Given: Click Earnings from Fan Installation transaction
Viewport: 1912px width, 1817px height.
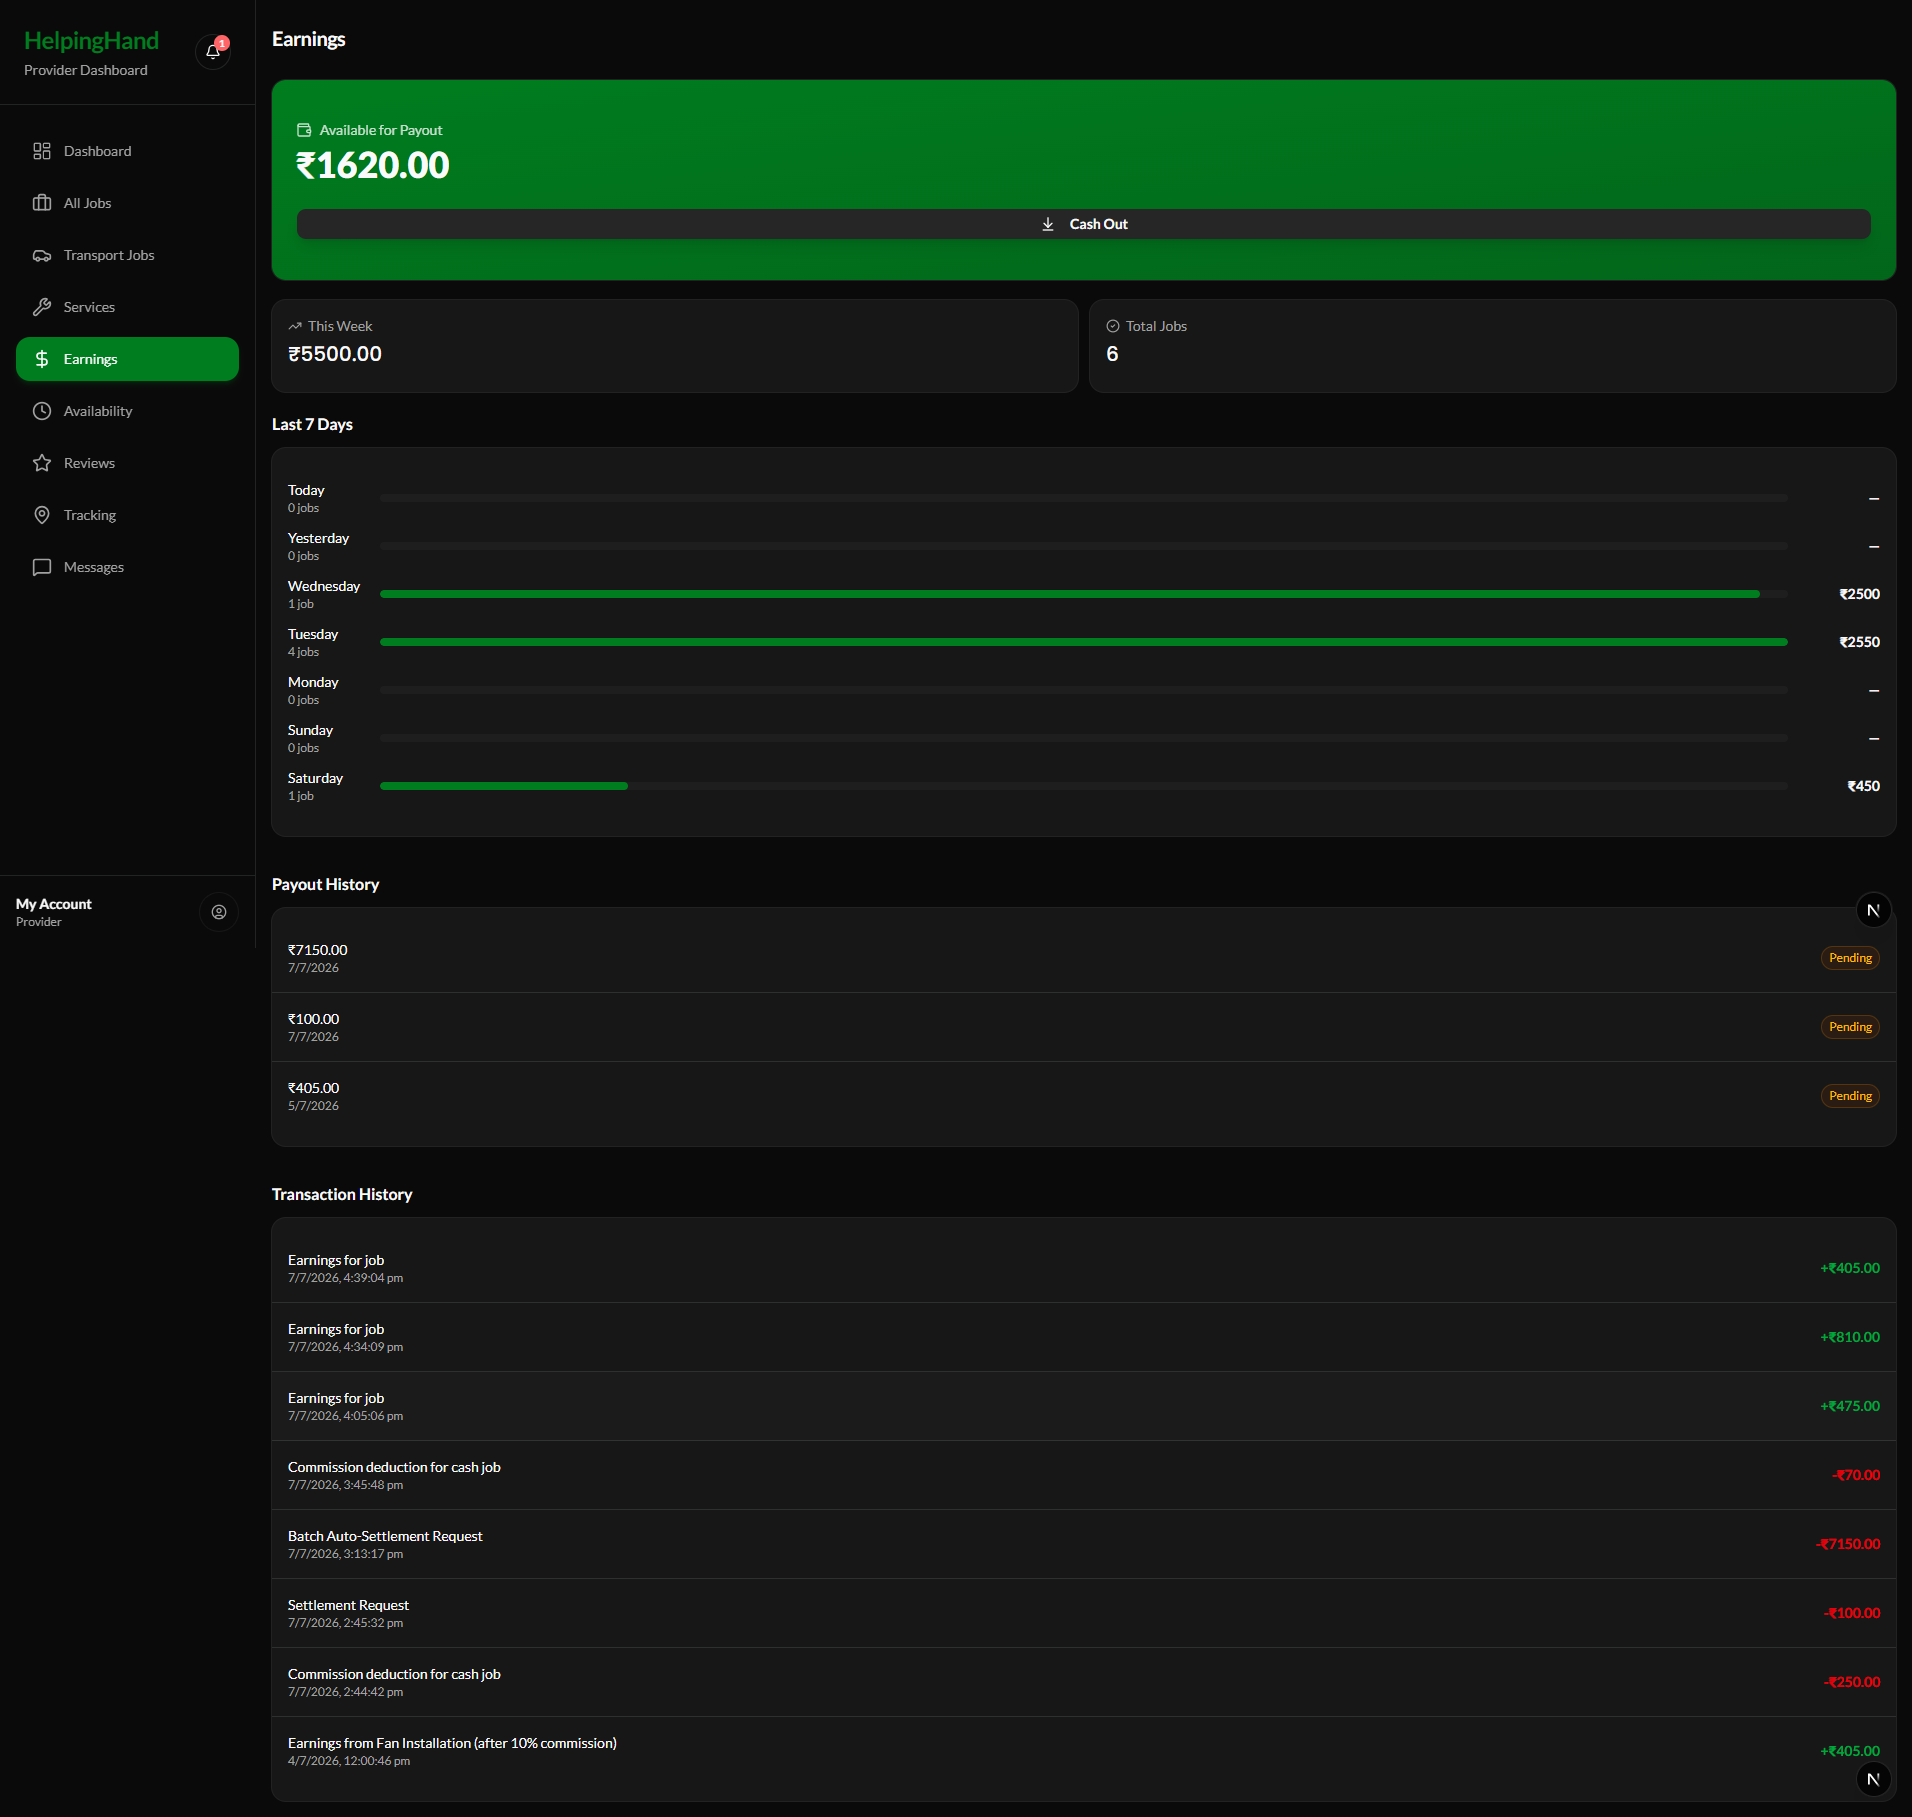Looking at the screenshot, I should pyautogui.click(x=1083, y=1751).
